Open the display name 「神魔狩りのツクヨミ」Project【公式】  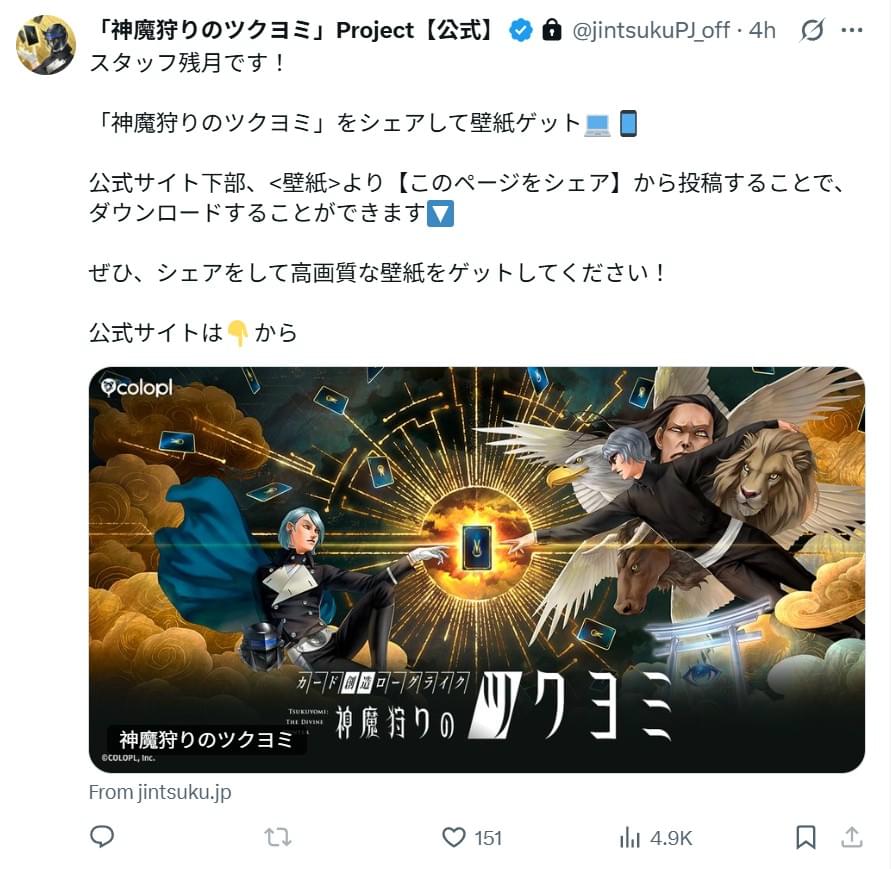point(295,30)
